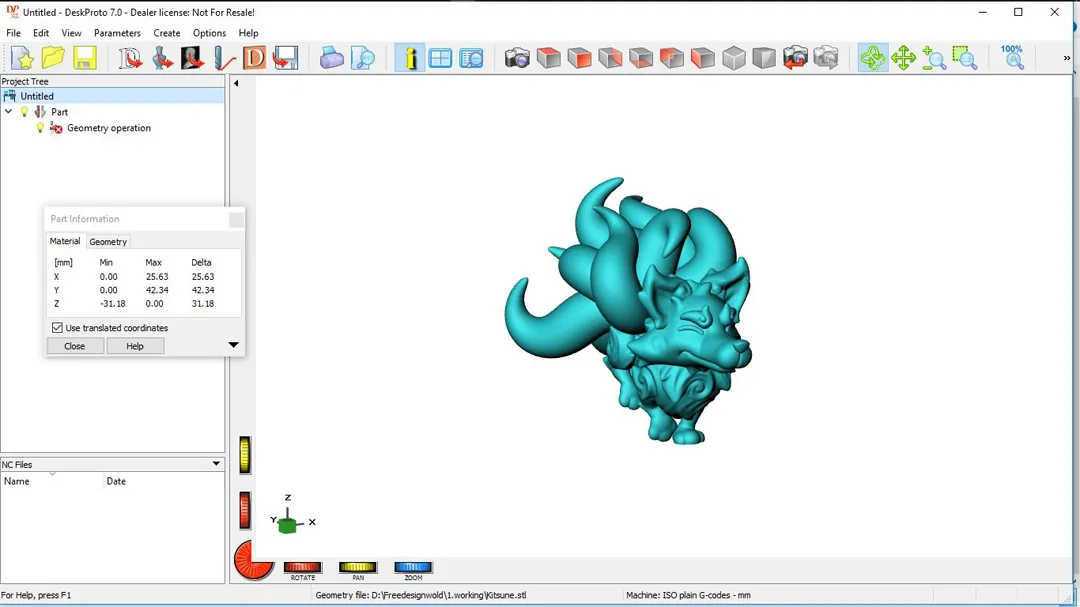Select the Material tab
Screen dimensions: 1080x607
point(65,241)
